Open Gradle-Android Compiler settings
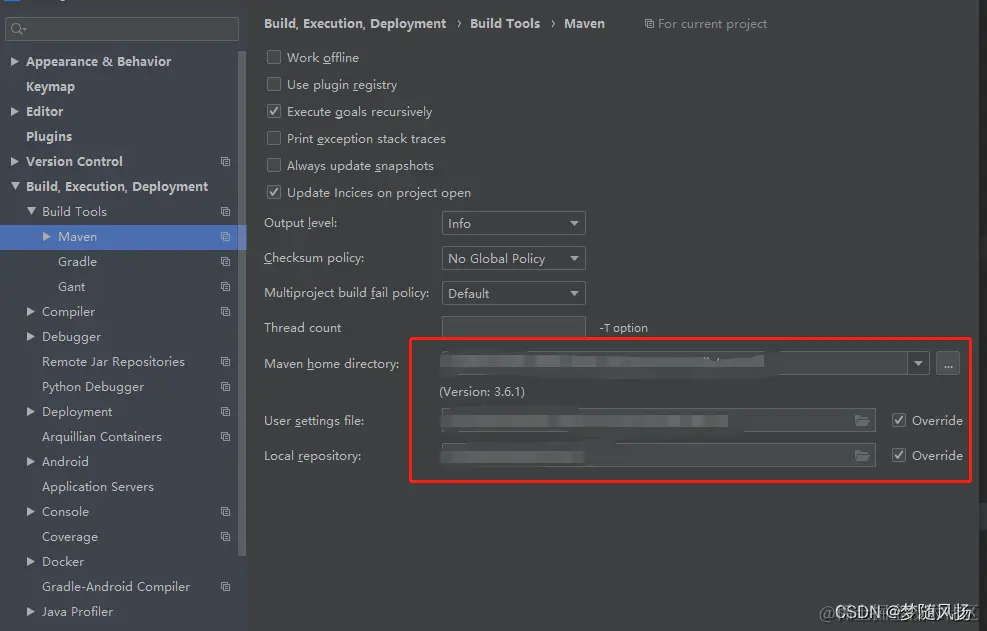This screenshot has width=987, height=631. [x=116, y=587]
